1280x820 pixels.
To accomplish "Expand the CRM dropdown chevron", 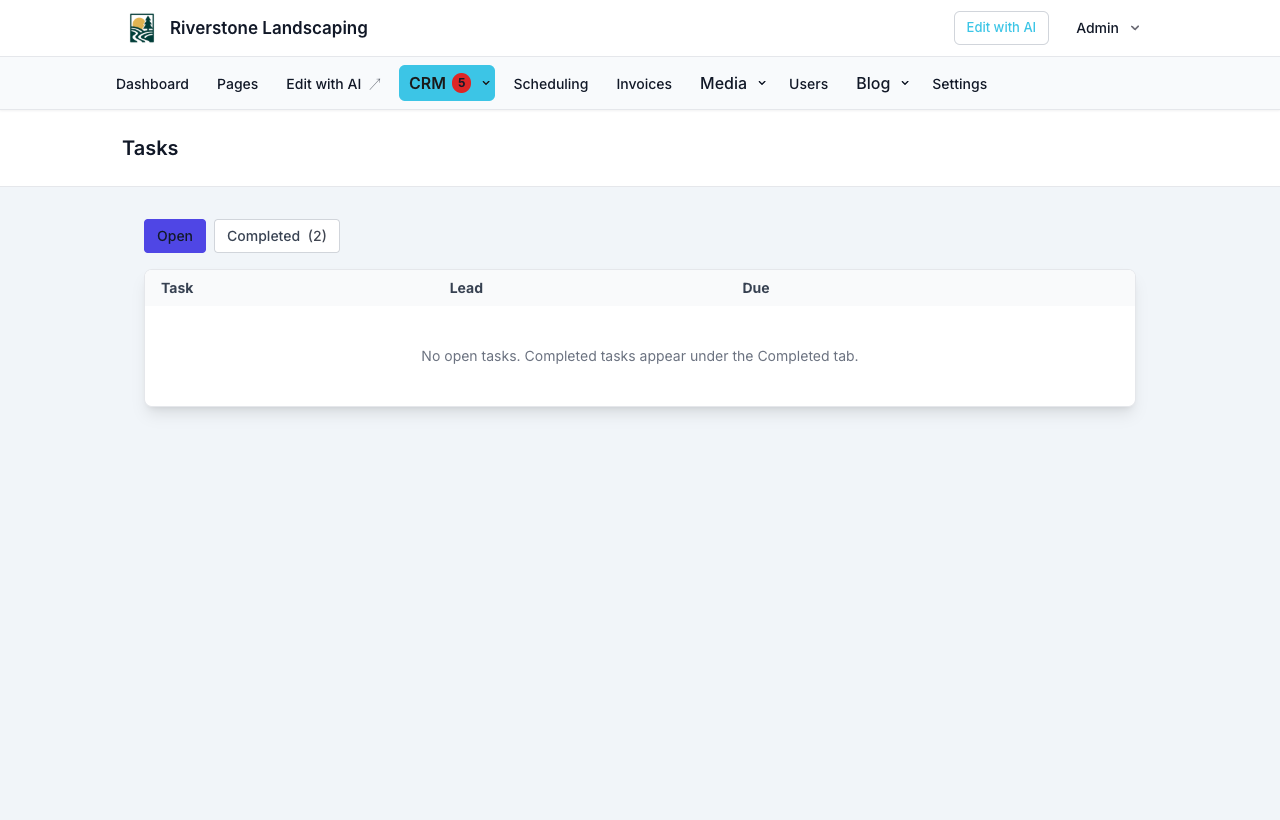I will [x=486, y=83].
